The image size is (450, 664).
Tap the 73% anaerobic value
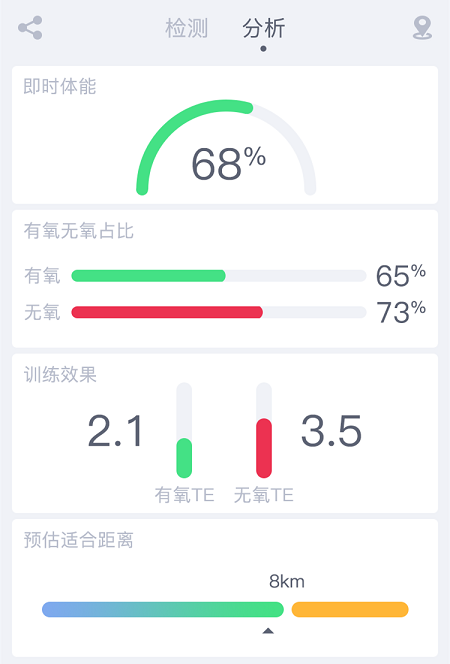tap(401, 312)
